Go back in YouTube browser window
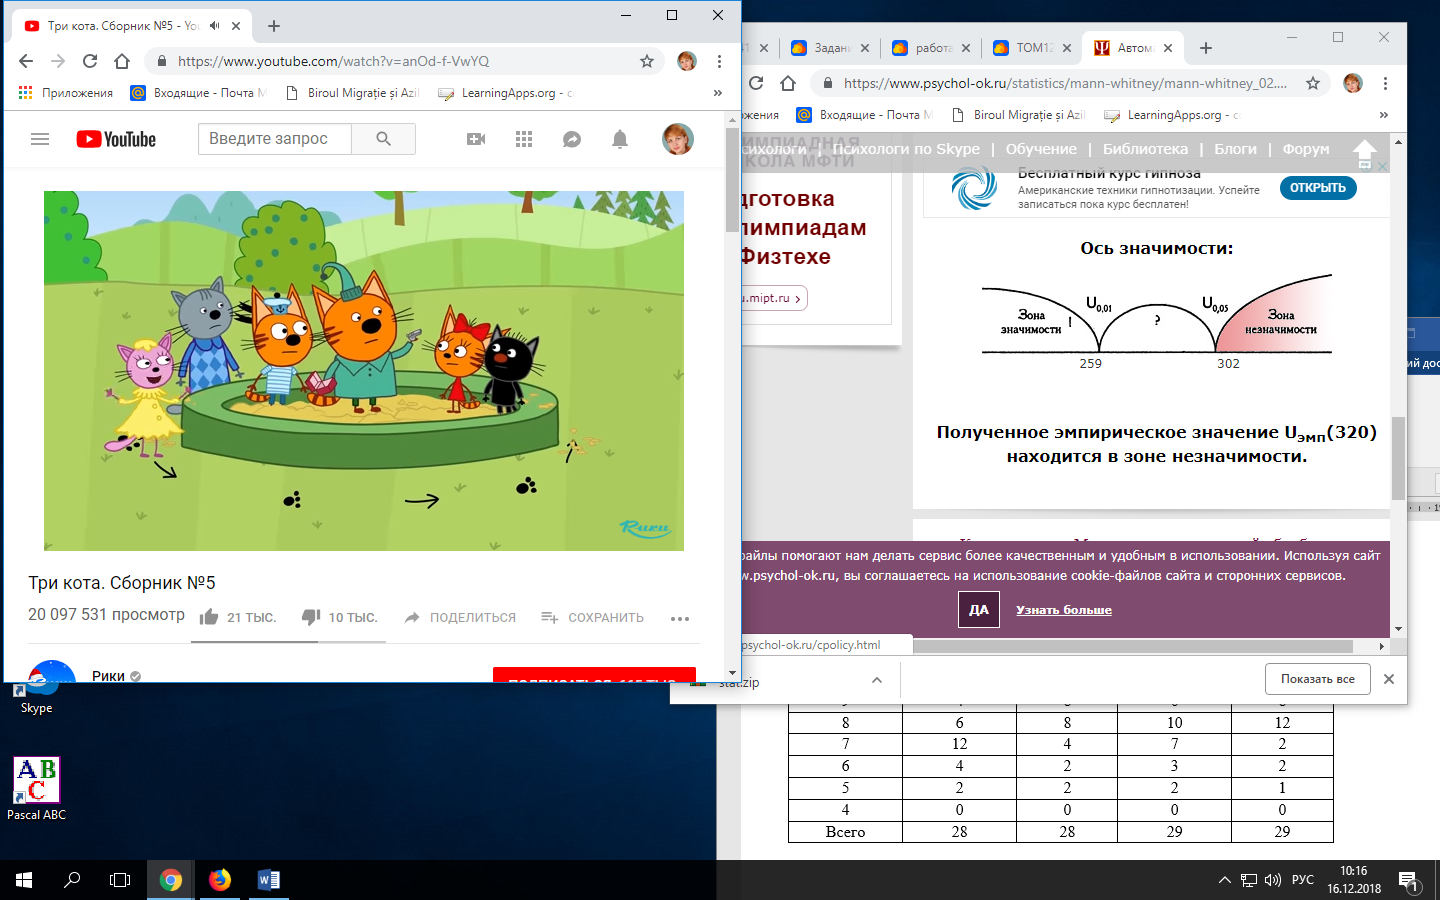 click(26, 61)
